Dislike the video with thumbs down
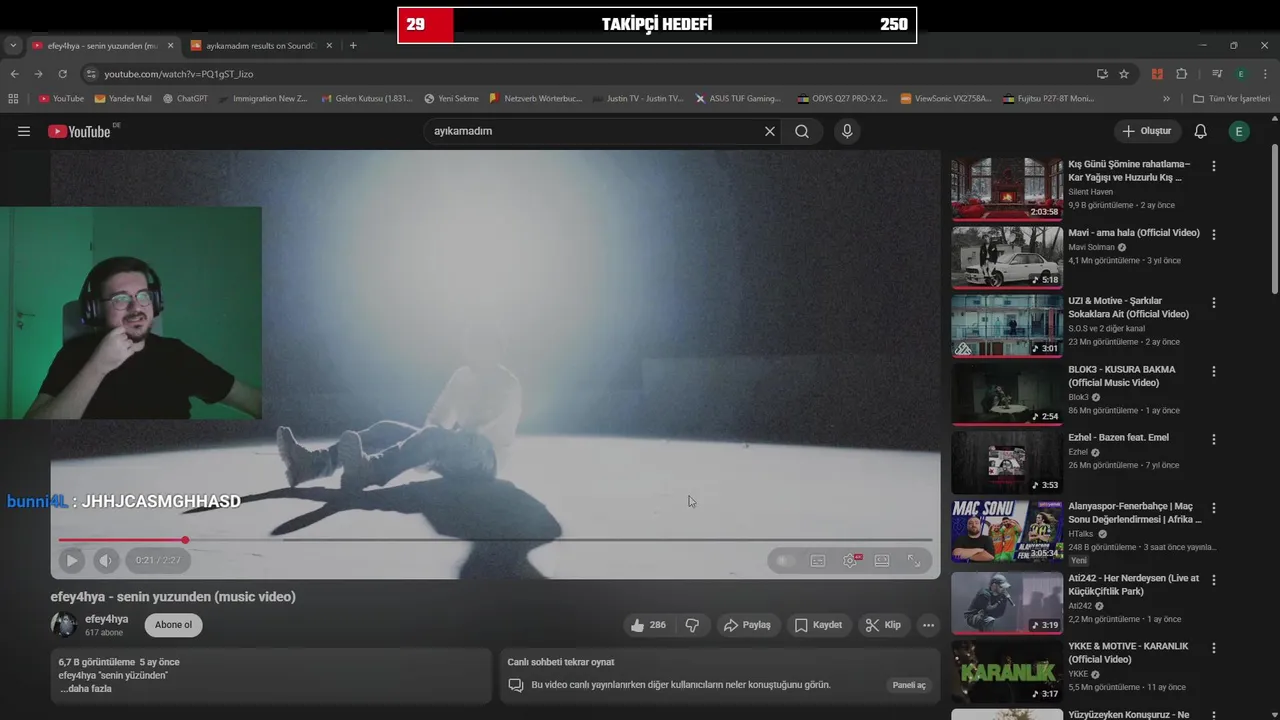Image resolution: width=1280 pixels, height=720 pixels. point(692,625)
